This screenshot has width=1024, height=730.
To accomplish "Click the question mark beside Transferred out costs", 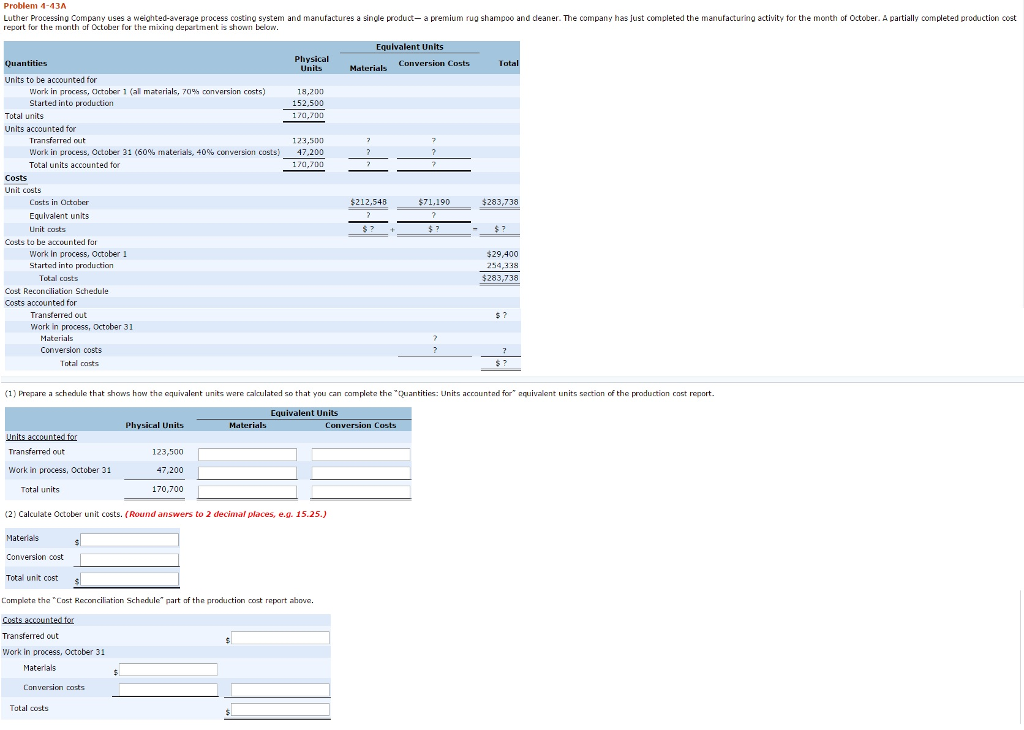I will pyautogui.click(x=500, y=315).
